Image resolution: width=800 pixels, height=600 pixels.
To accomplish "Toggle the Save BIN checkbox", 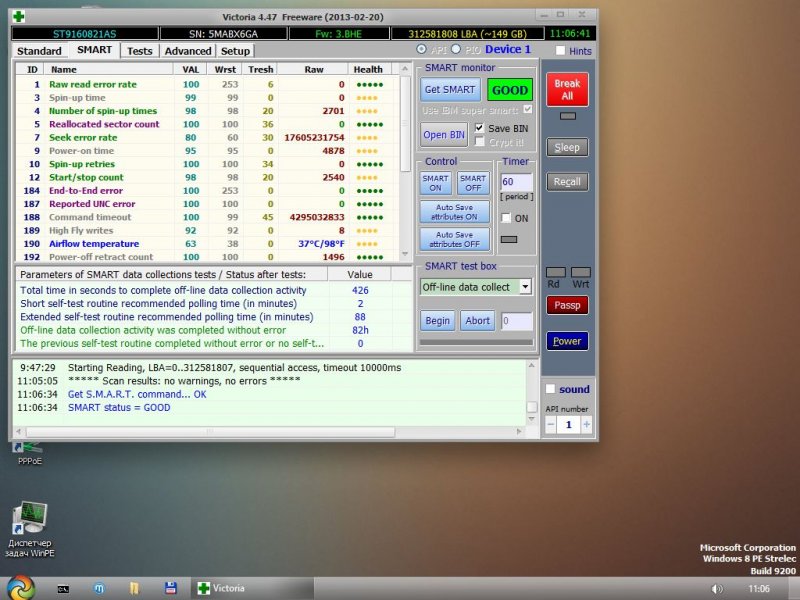I will pos(480,128).
